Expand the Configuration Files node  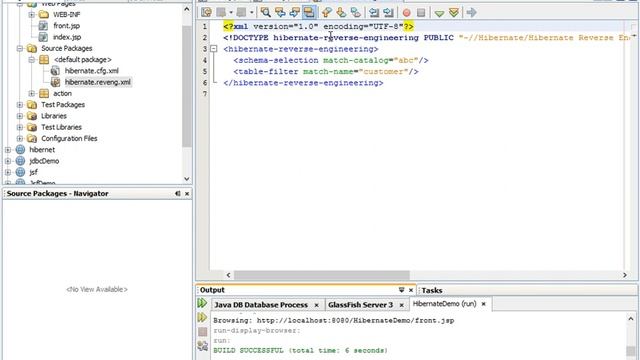(20, 138)
